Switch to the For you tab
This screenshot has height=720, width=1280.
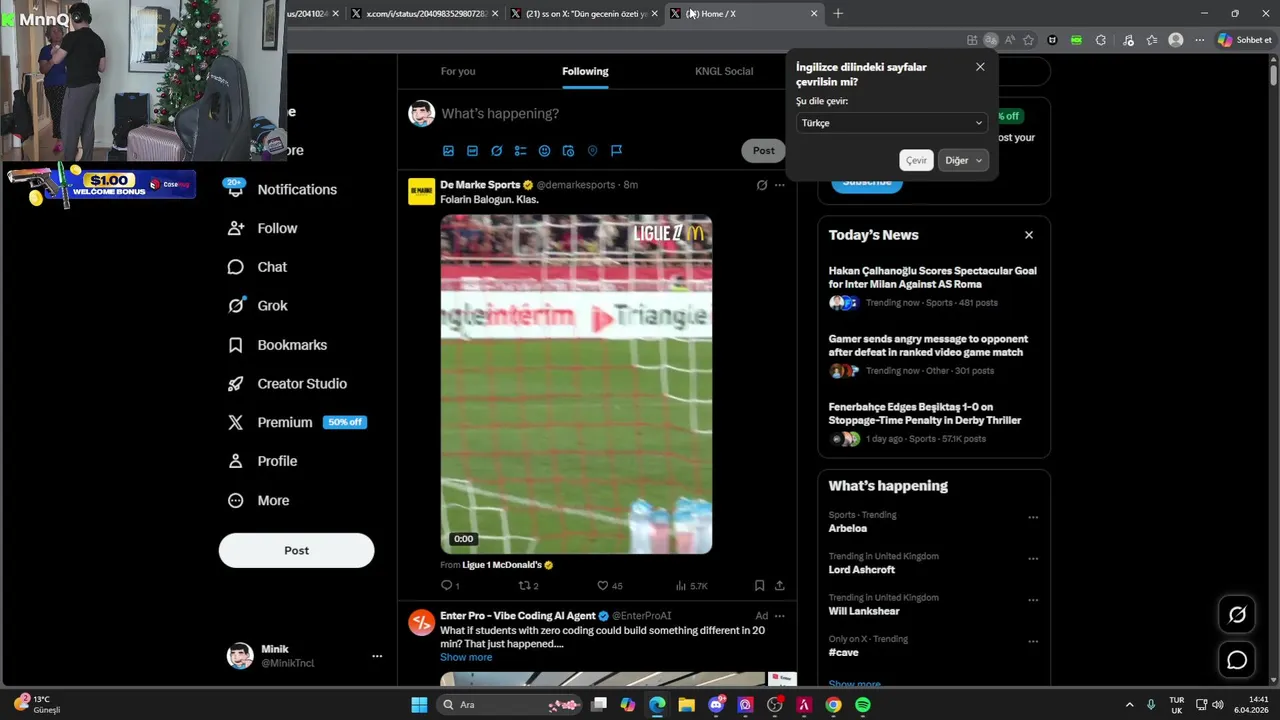458,71
